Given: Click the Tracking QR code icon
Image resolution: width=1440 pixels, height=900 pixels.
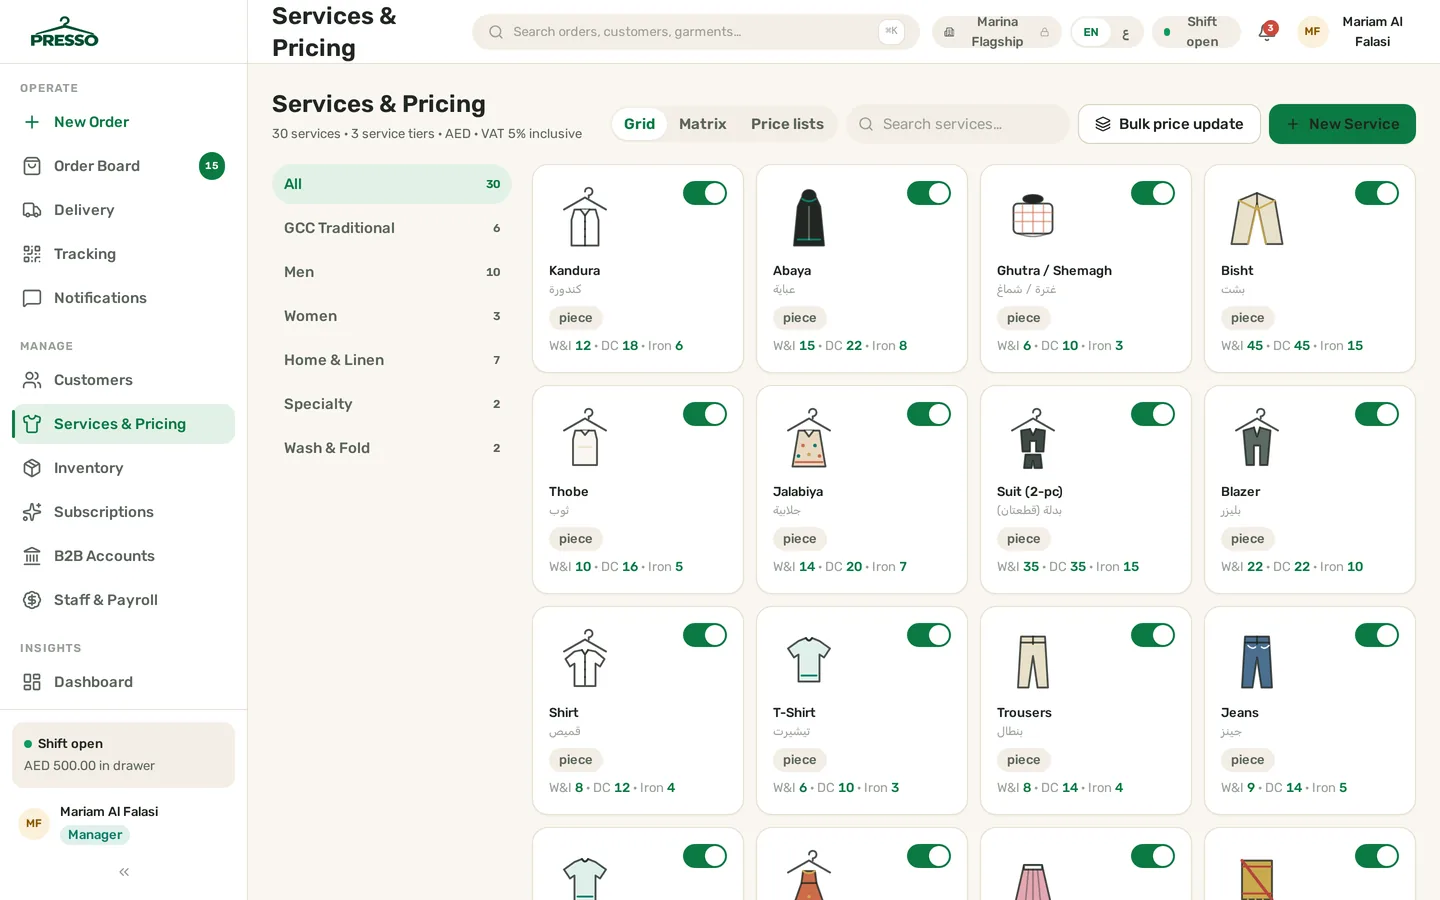Looking at the screenshot, I should click(x=32, y=254).
